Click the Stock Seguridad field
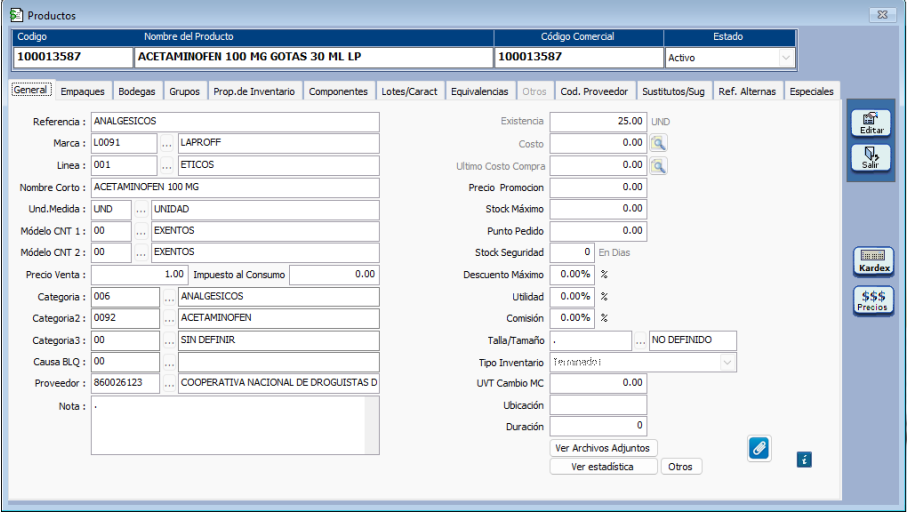909x515 pixels. (x=572, y=252)
